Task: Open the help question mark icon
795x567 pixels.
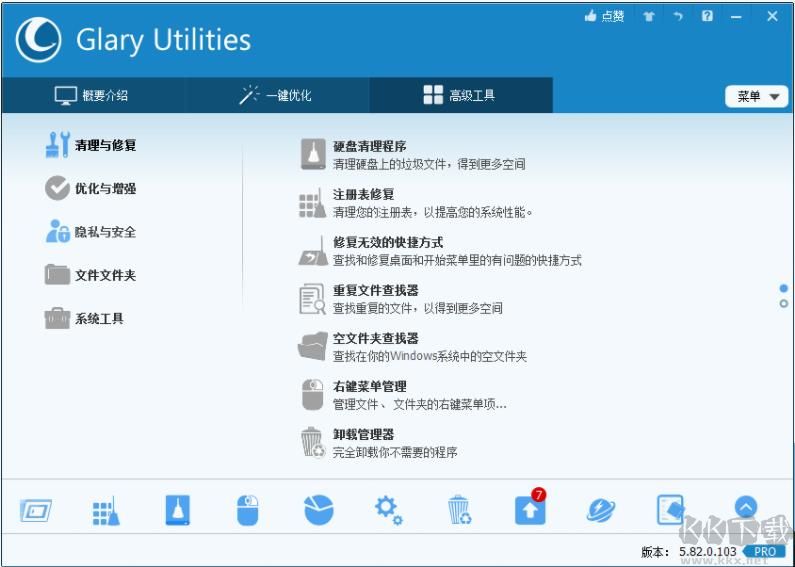Action: (x=707, y=16)
